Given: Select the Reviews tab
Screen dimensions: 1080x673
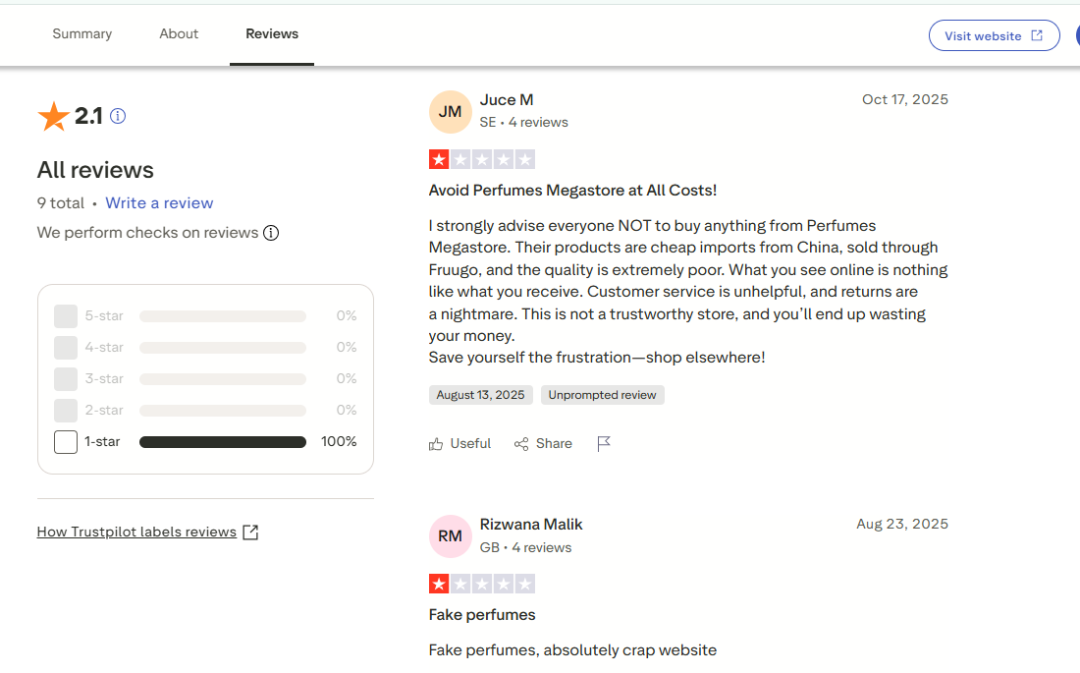Looking at the screenshot, I should [272, 34].
